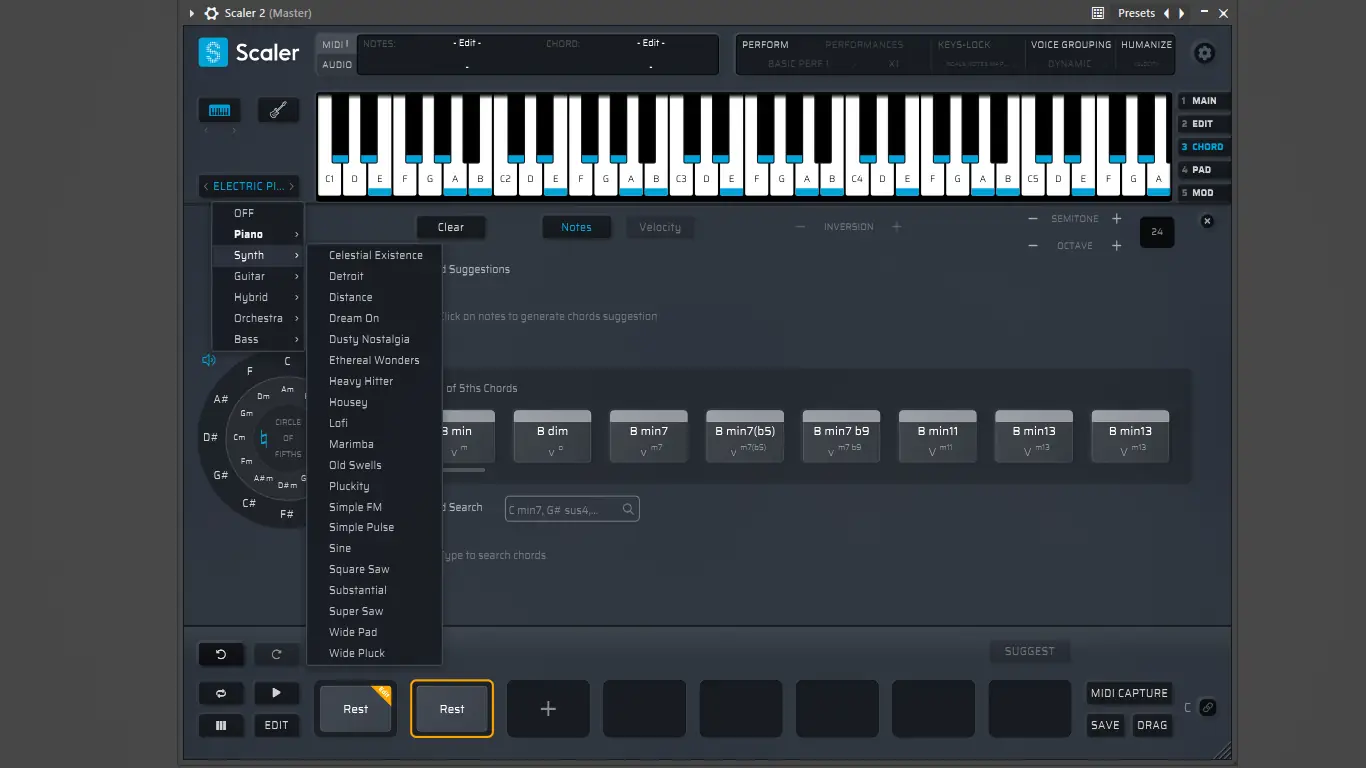Toggle HUMANIZE
The width and height of the screenshot is (1366, 768).
point(1146,45)
